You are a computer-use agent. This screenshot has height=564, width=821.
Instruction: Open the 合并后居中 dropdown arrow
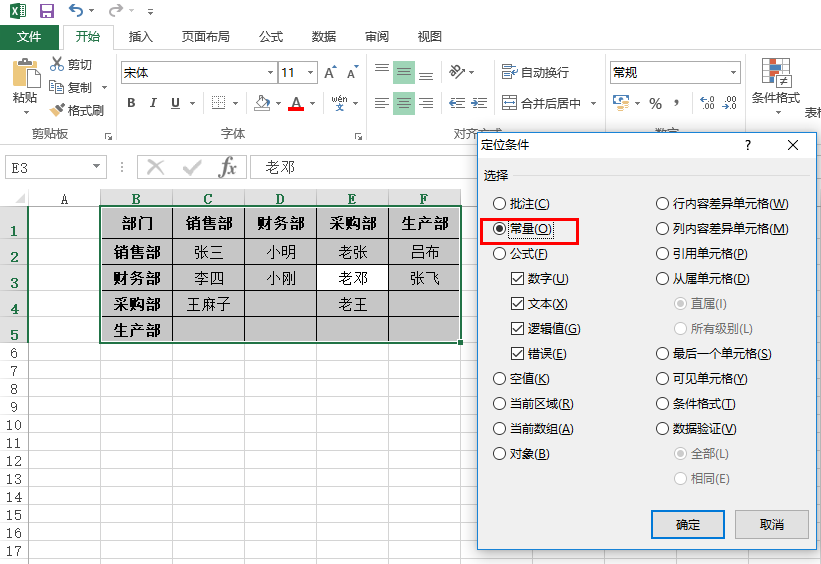pyautogui.click(x=593, y=103)
